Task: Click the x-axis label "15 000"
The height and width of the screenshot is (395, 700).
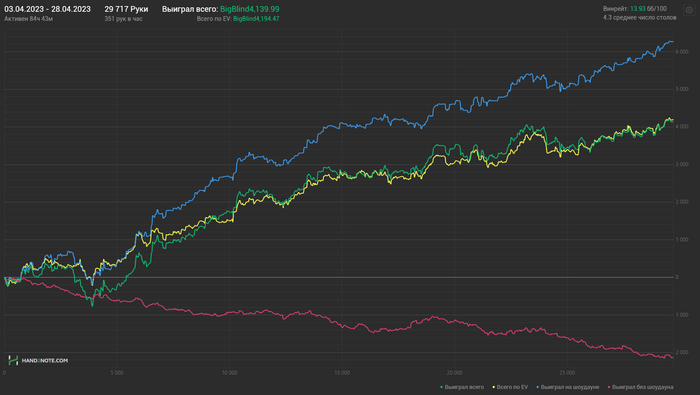Action: pyautogui.click(x=342, y=373)
